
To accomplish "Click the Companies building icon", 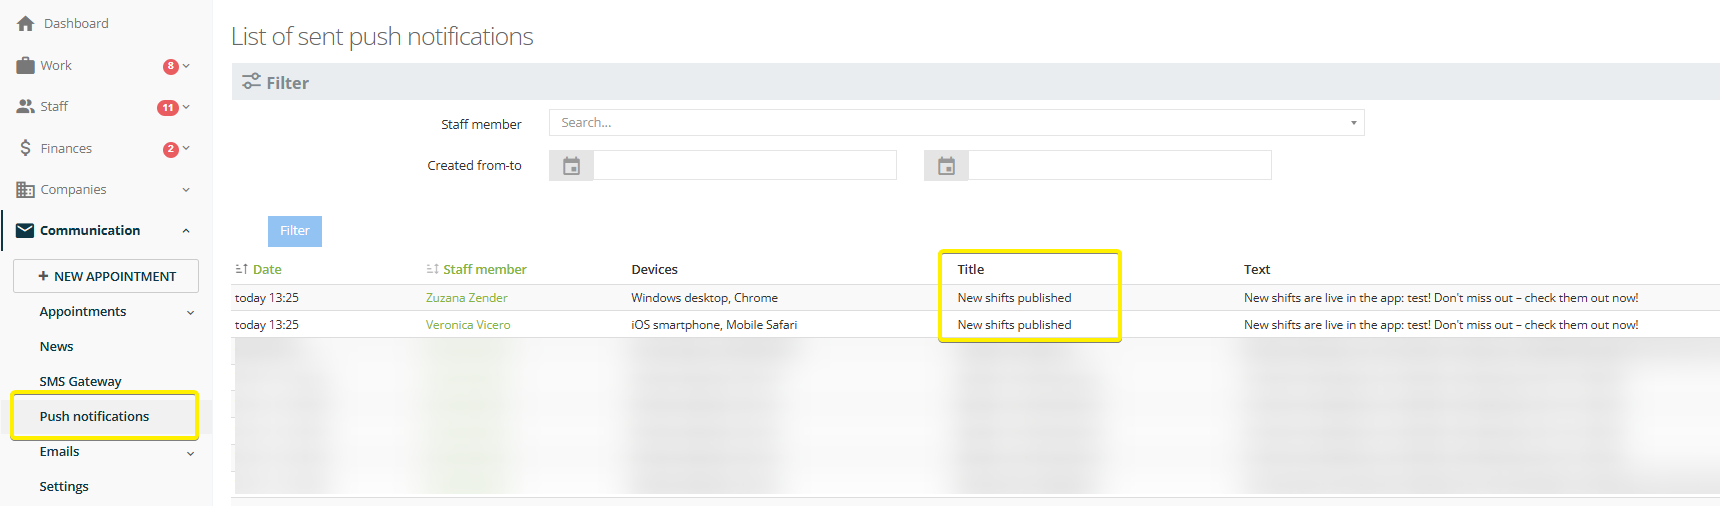I will [25, 190].
